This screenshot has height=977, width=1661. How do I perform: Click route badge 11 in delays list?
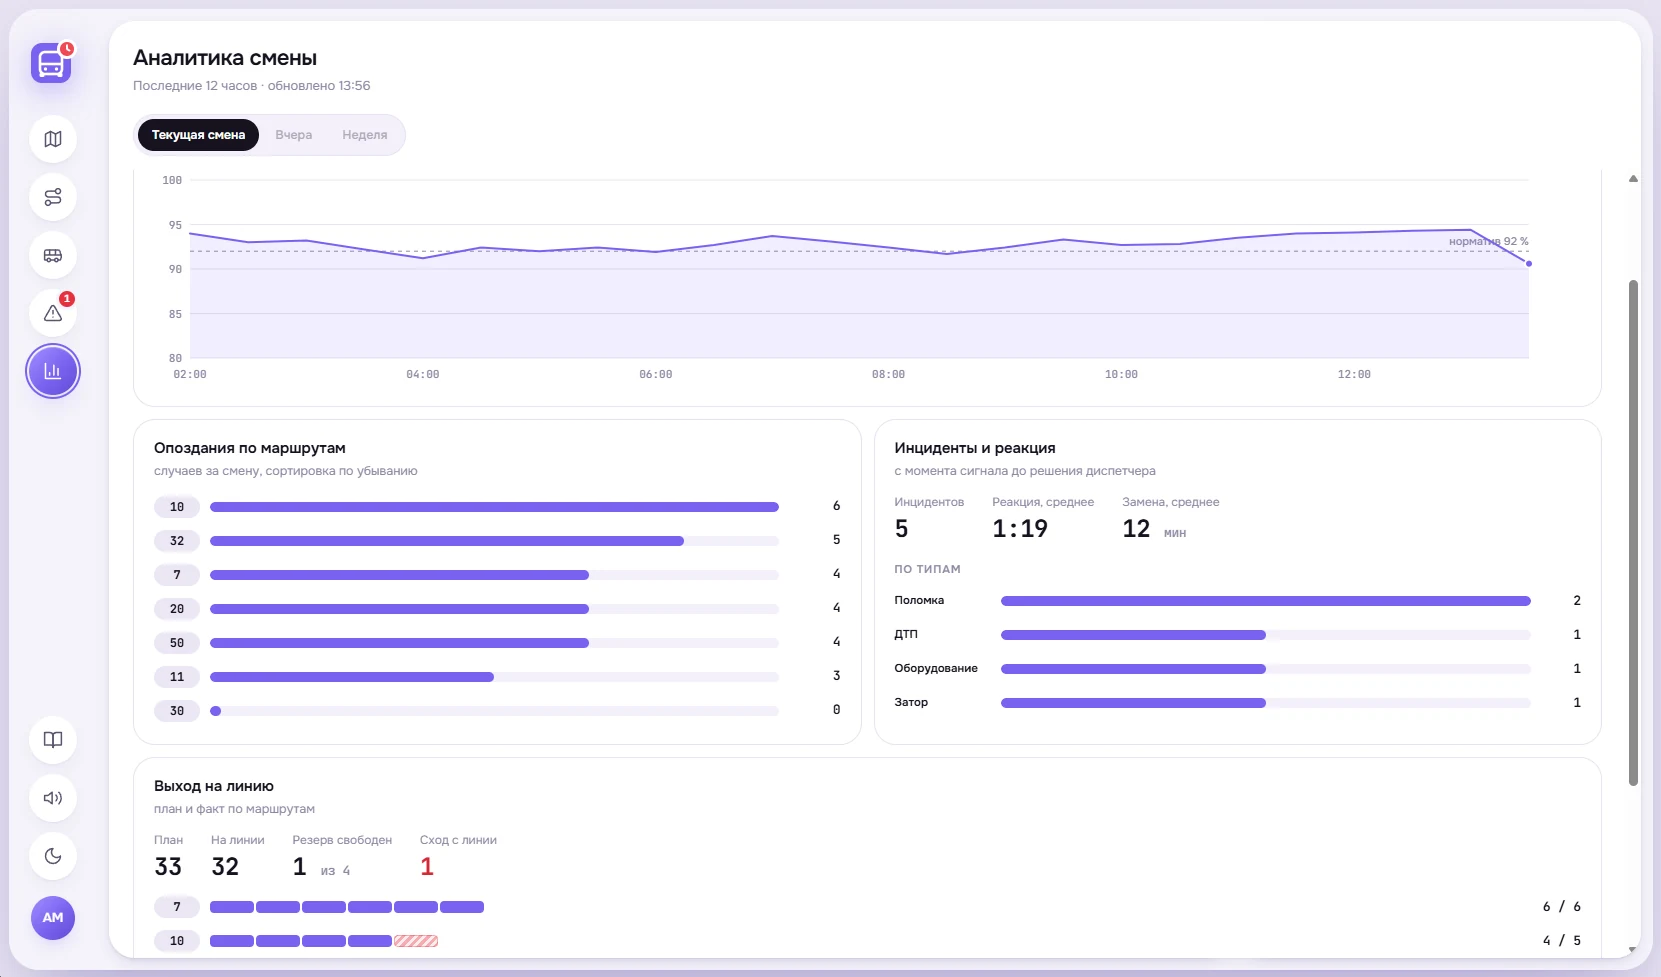(177, 677)
